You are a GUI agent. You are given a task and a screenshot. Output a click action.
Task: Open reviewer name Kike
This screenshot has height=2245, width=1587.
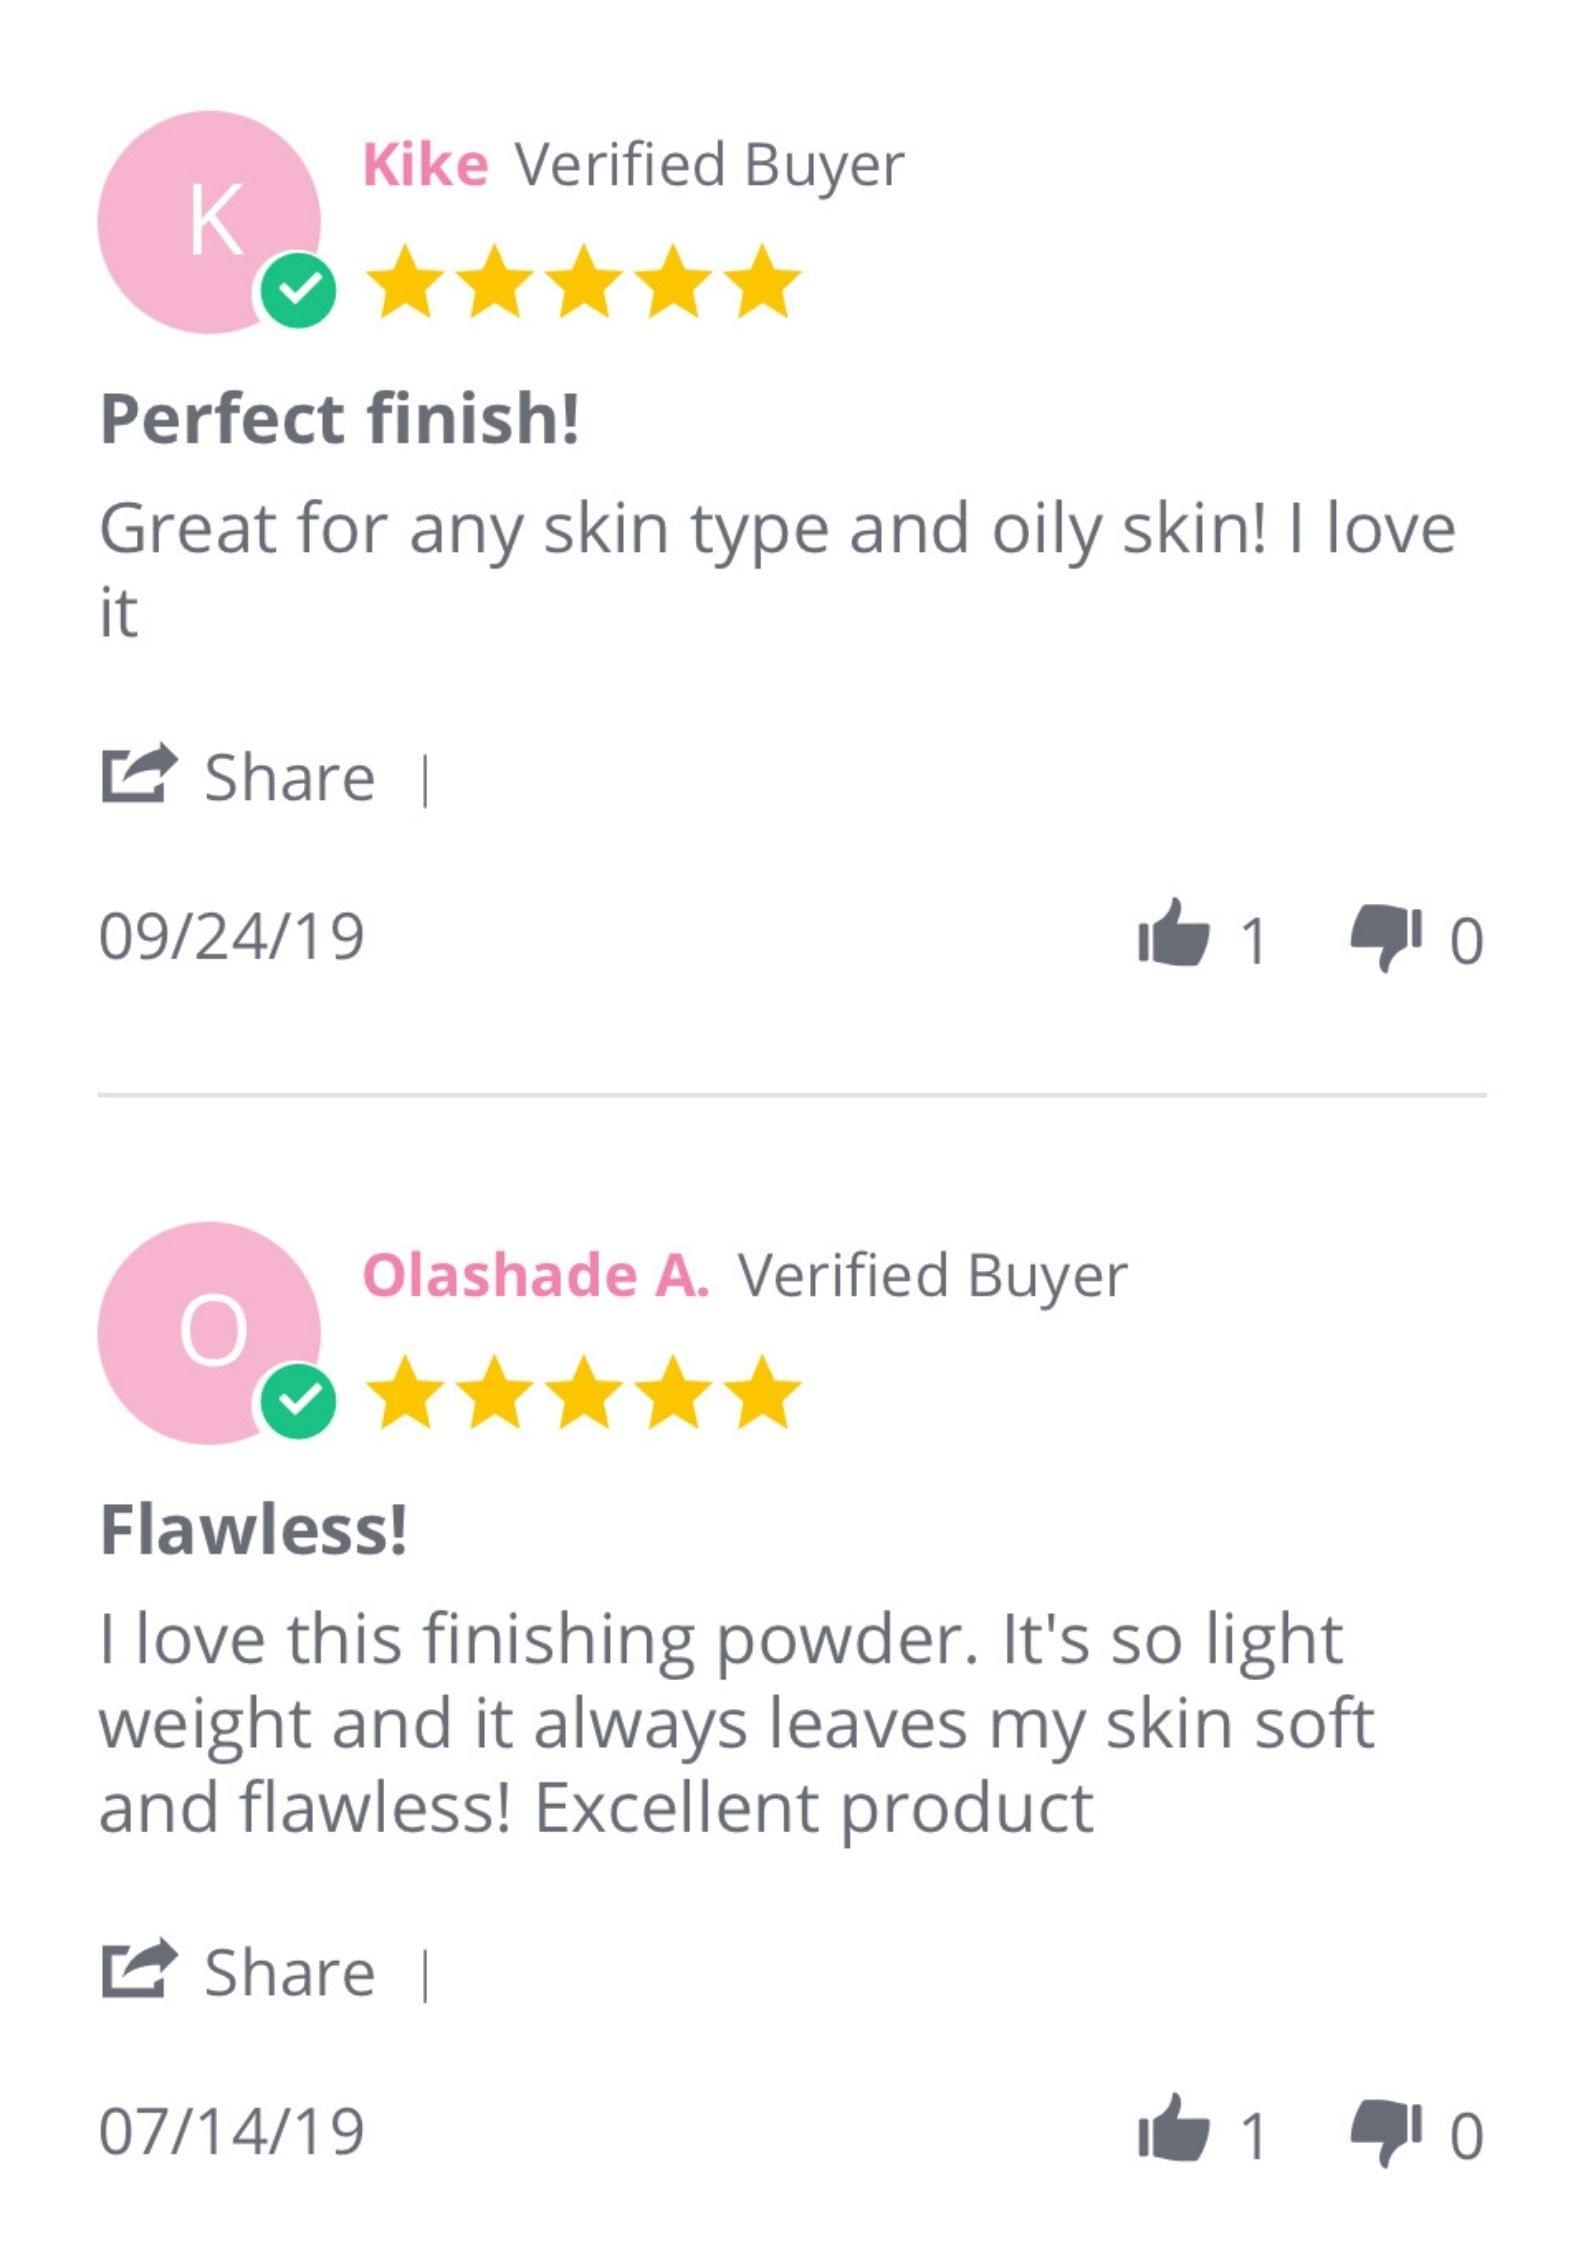(425, 165)
